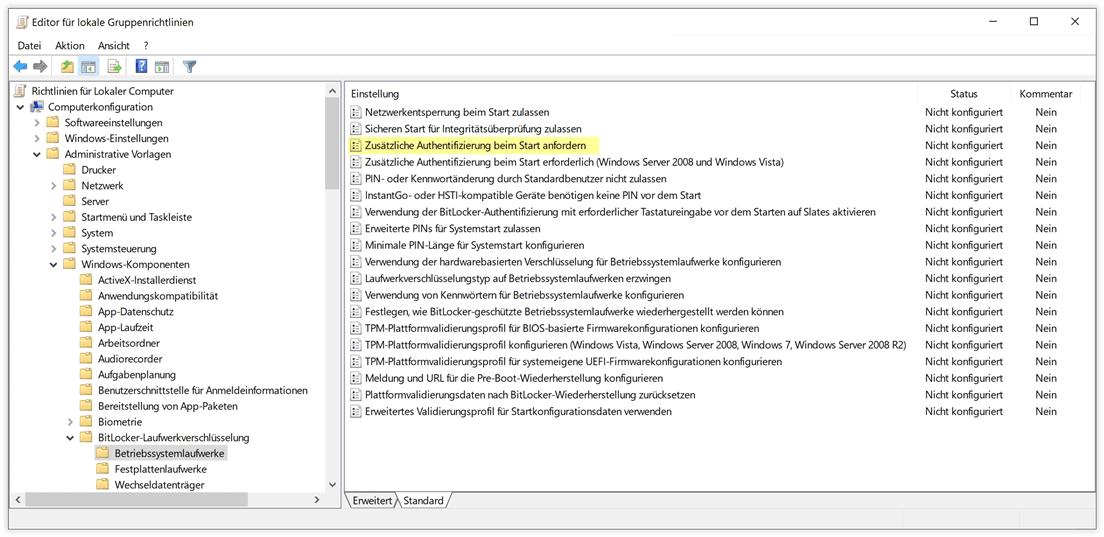Select Zusätzliche Authentifizierung beim Start anfordern
This screenshot has width=1104, height=537.
475,145
